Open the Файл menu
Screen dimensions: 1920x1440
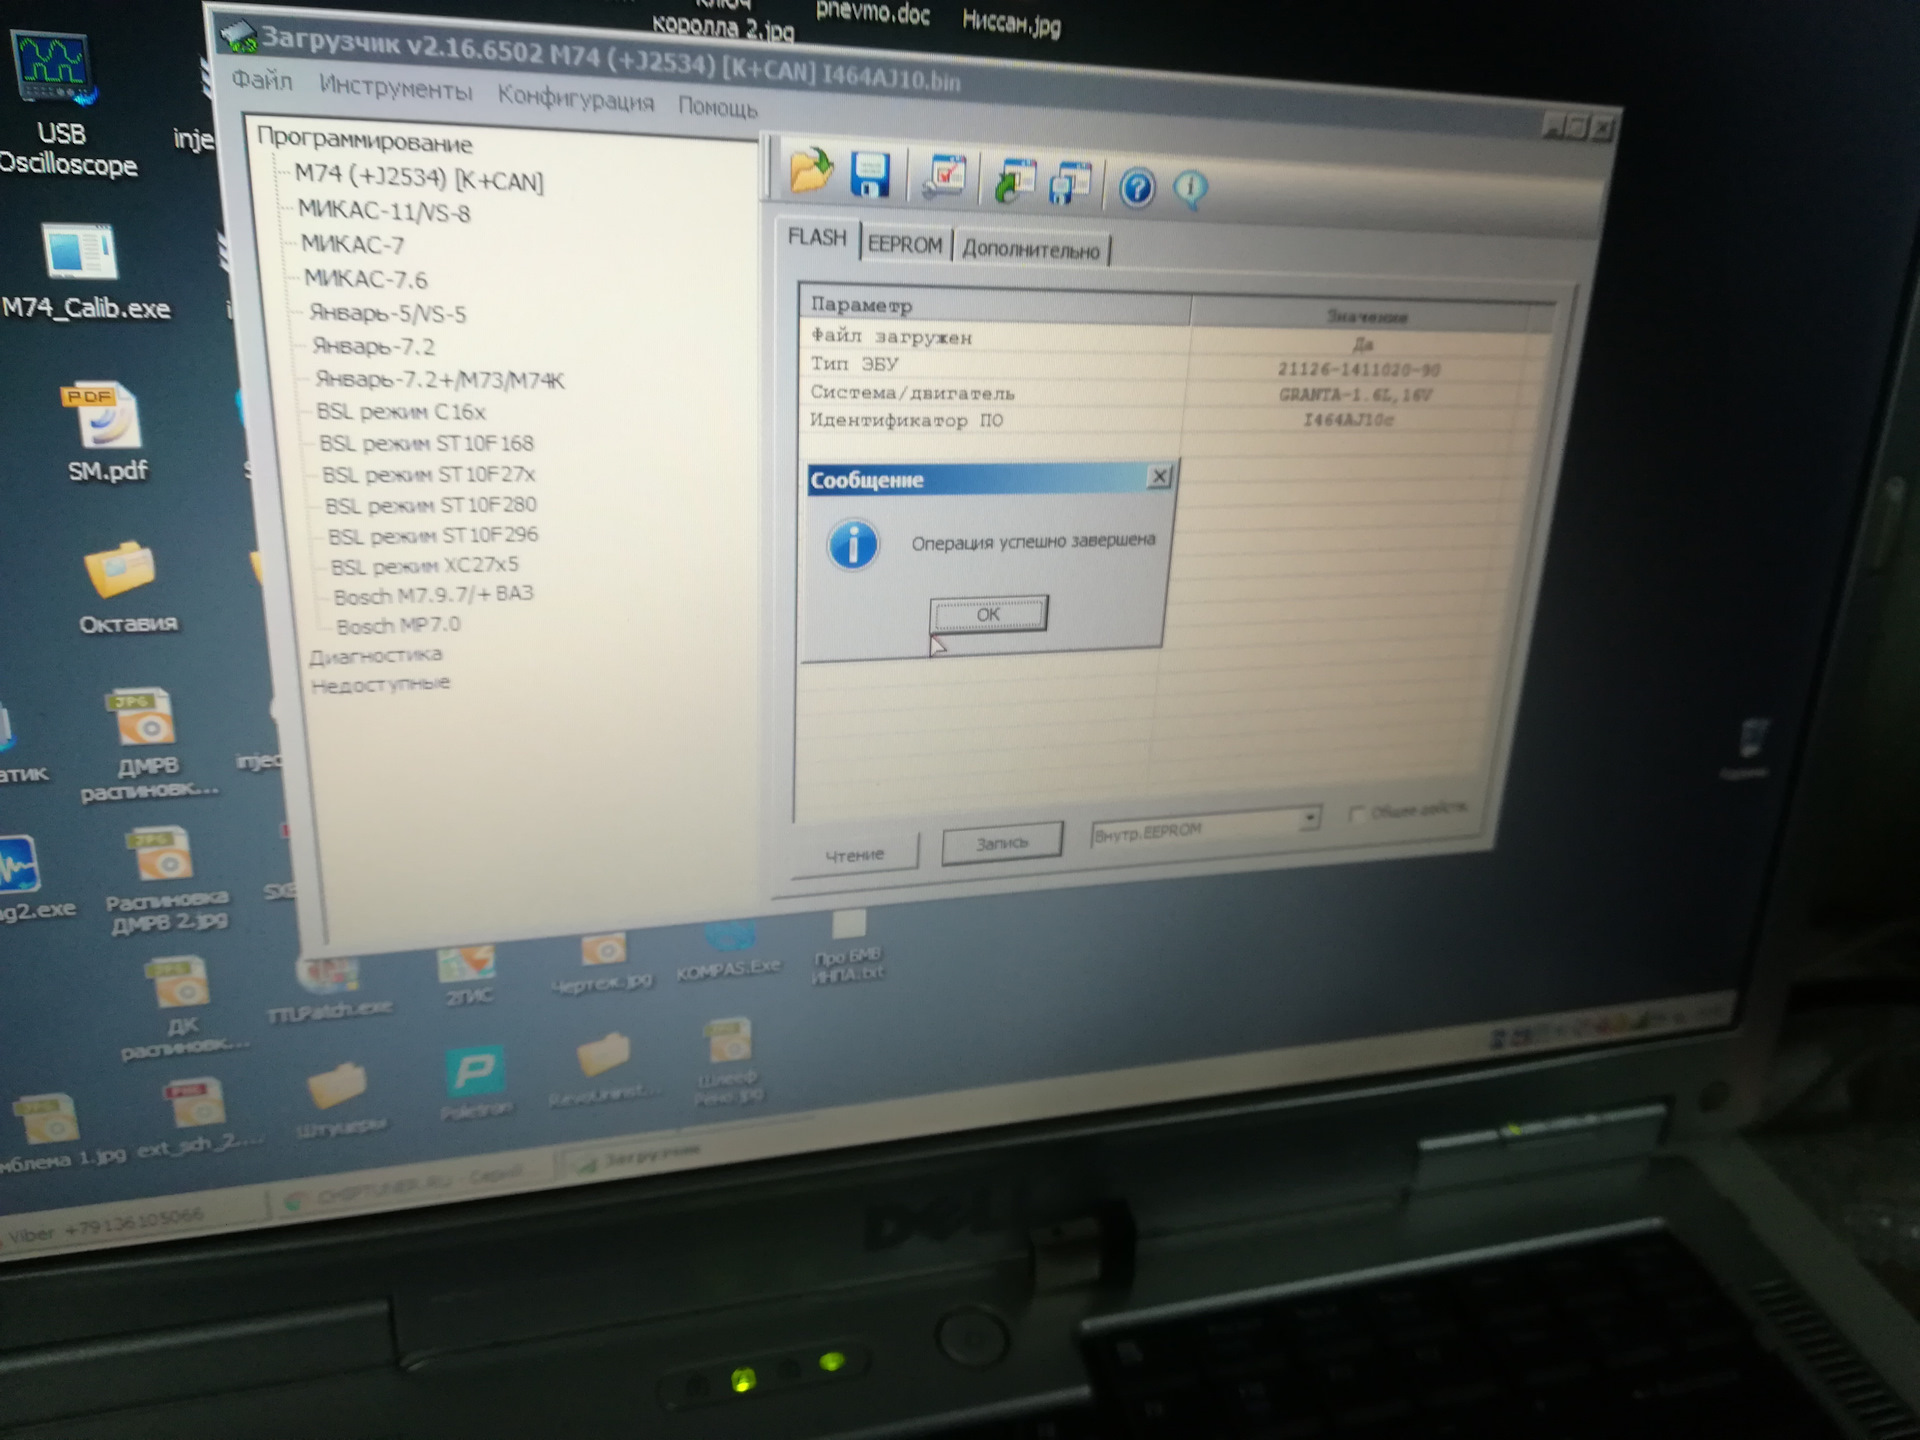(x=262, y=80)
